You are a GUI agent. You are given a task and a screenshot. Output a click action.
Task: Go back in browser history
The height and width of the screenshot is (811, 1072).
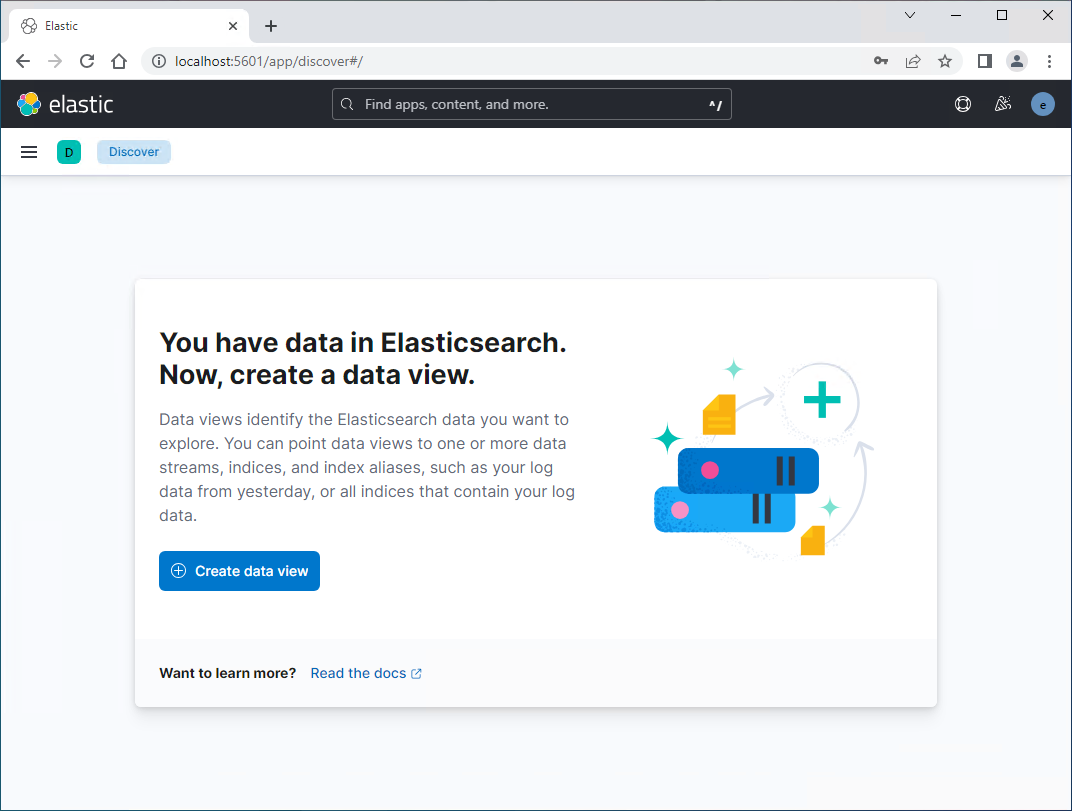[x=23, y=62]
